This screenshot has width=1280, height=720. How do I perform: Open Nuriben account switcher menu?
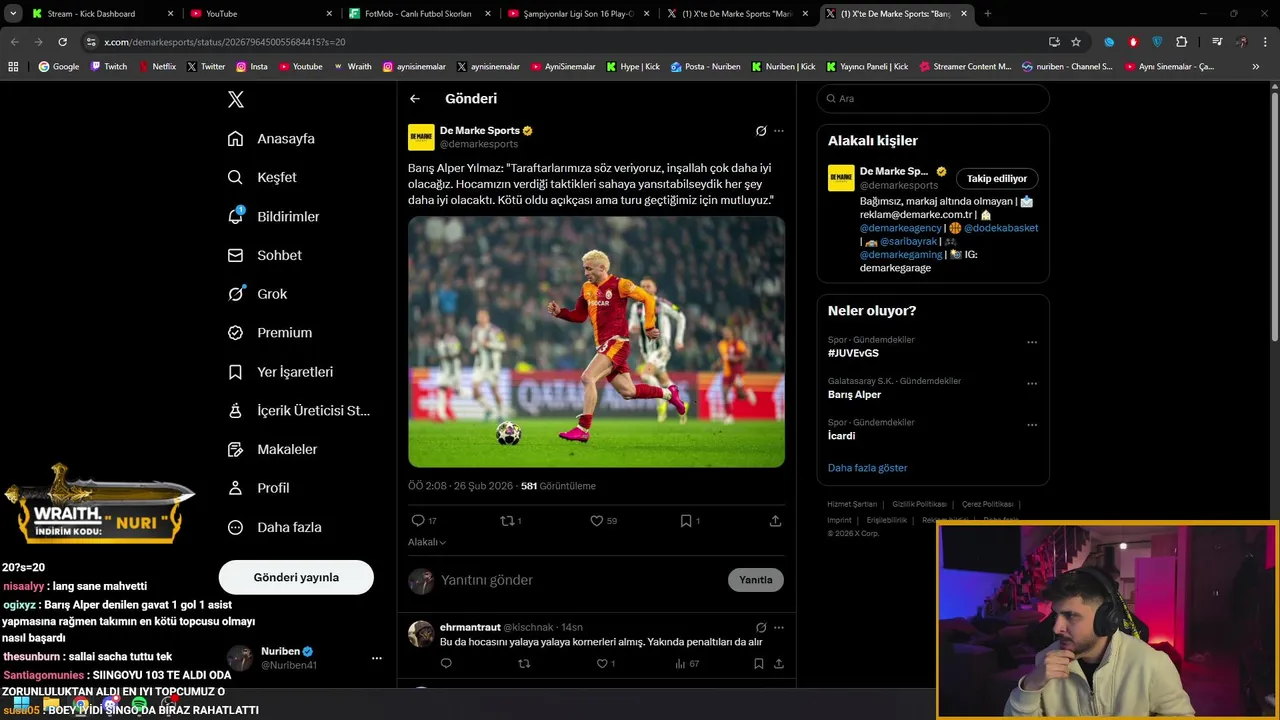click(x=377, y=658)
